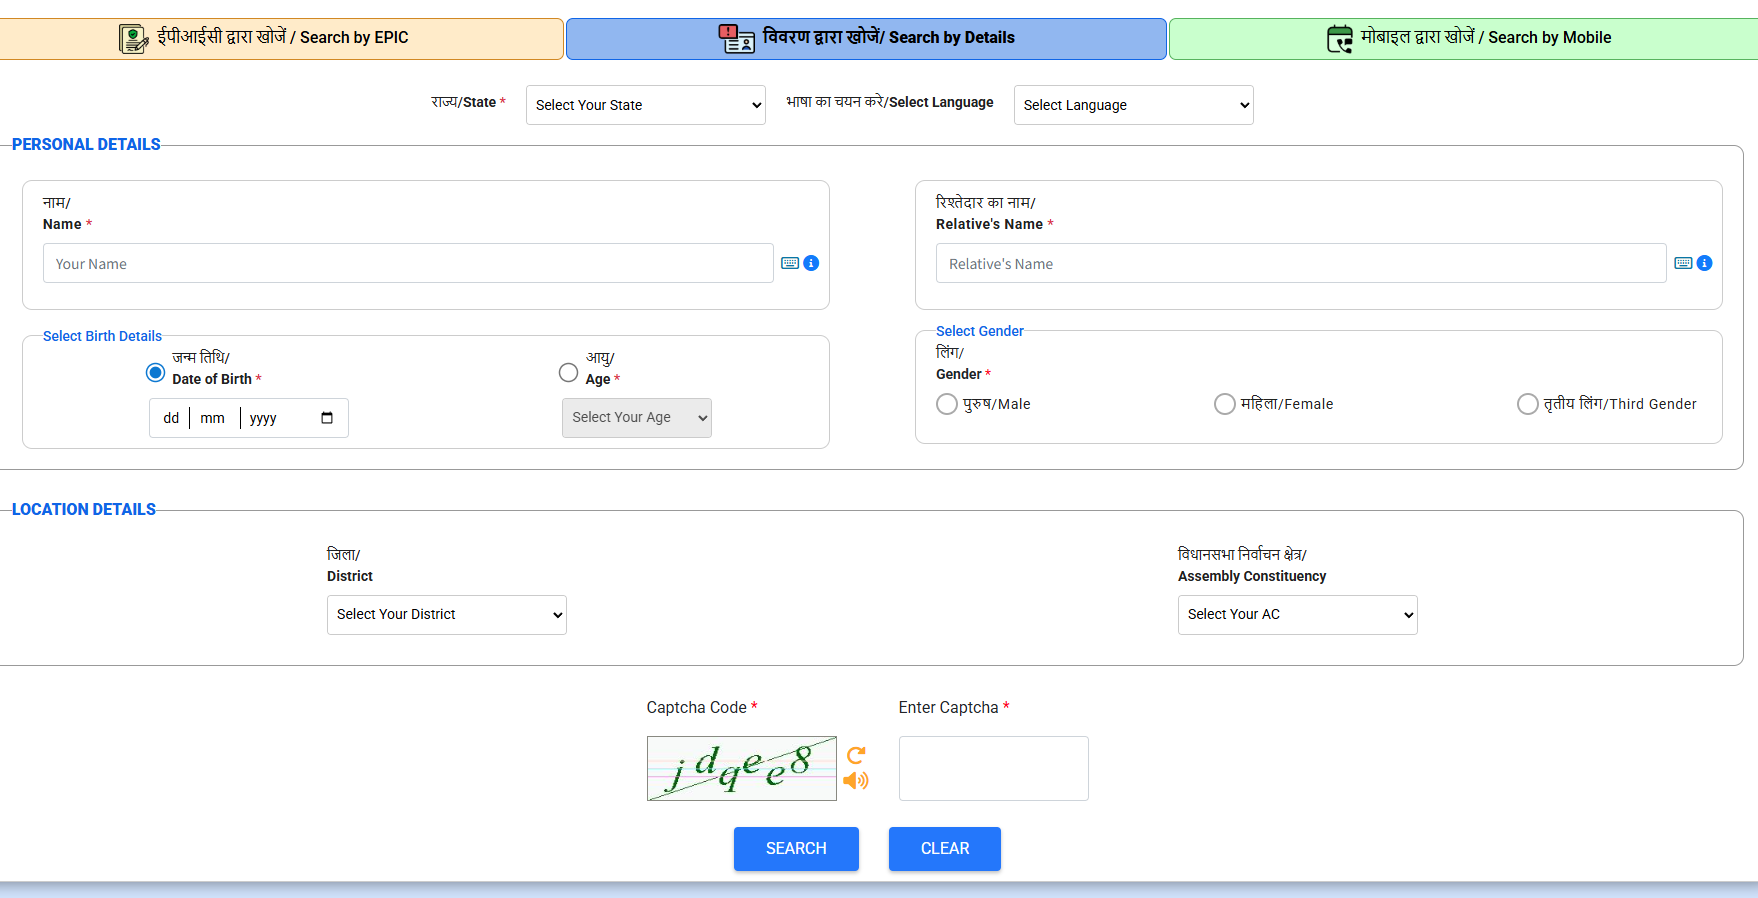Select the Date of Birth radio button

[x=155, y=373]
